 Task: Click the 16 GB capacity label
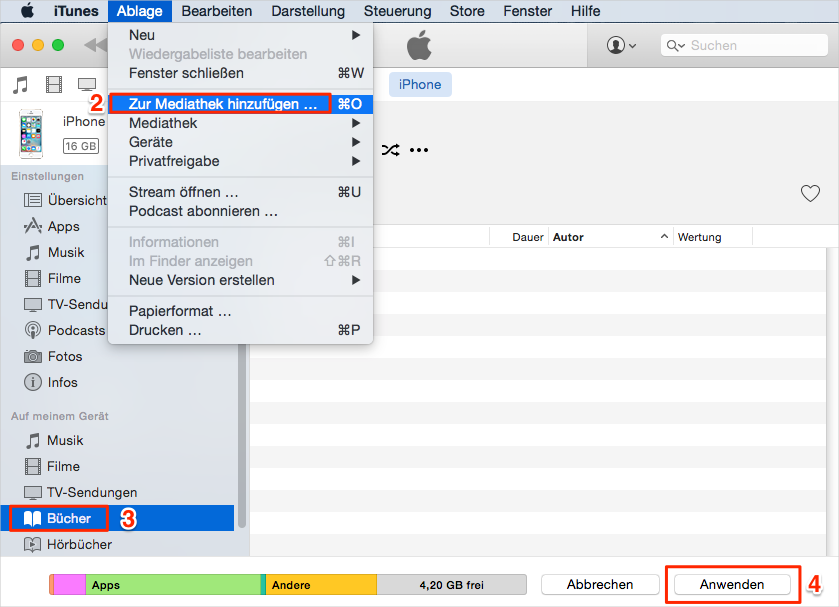(81, 146)
